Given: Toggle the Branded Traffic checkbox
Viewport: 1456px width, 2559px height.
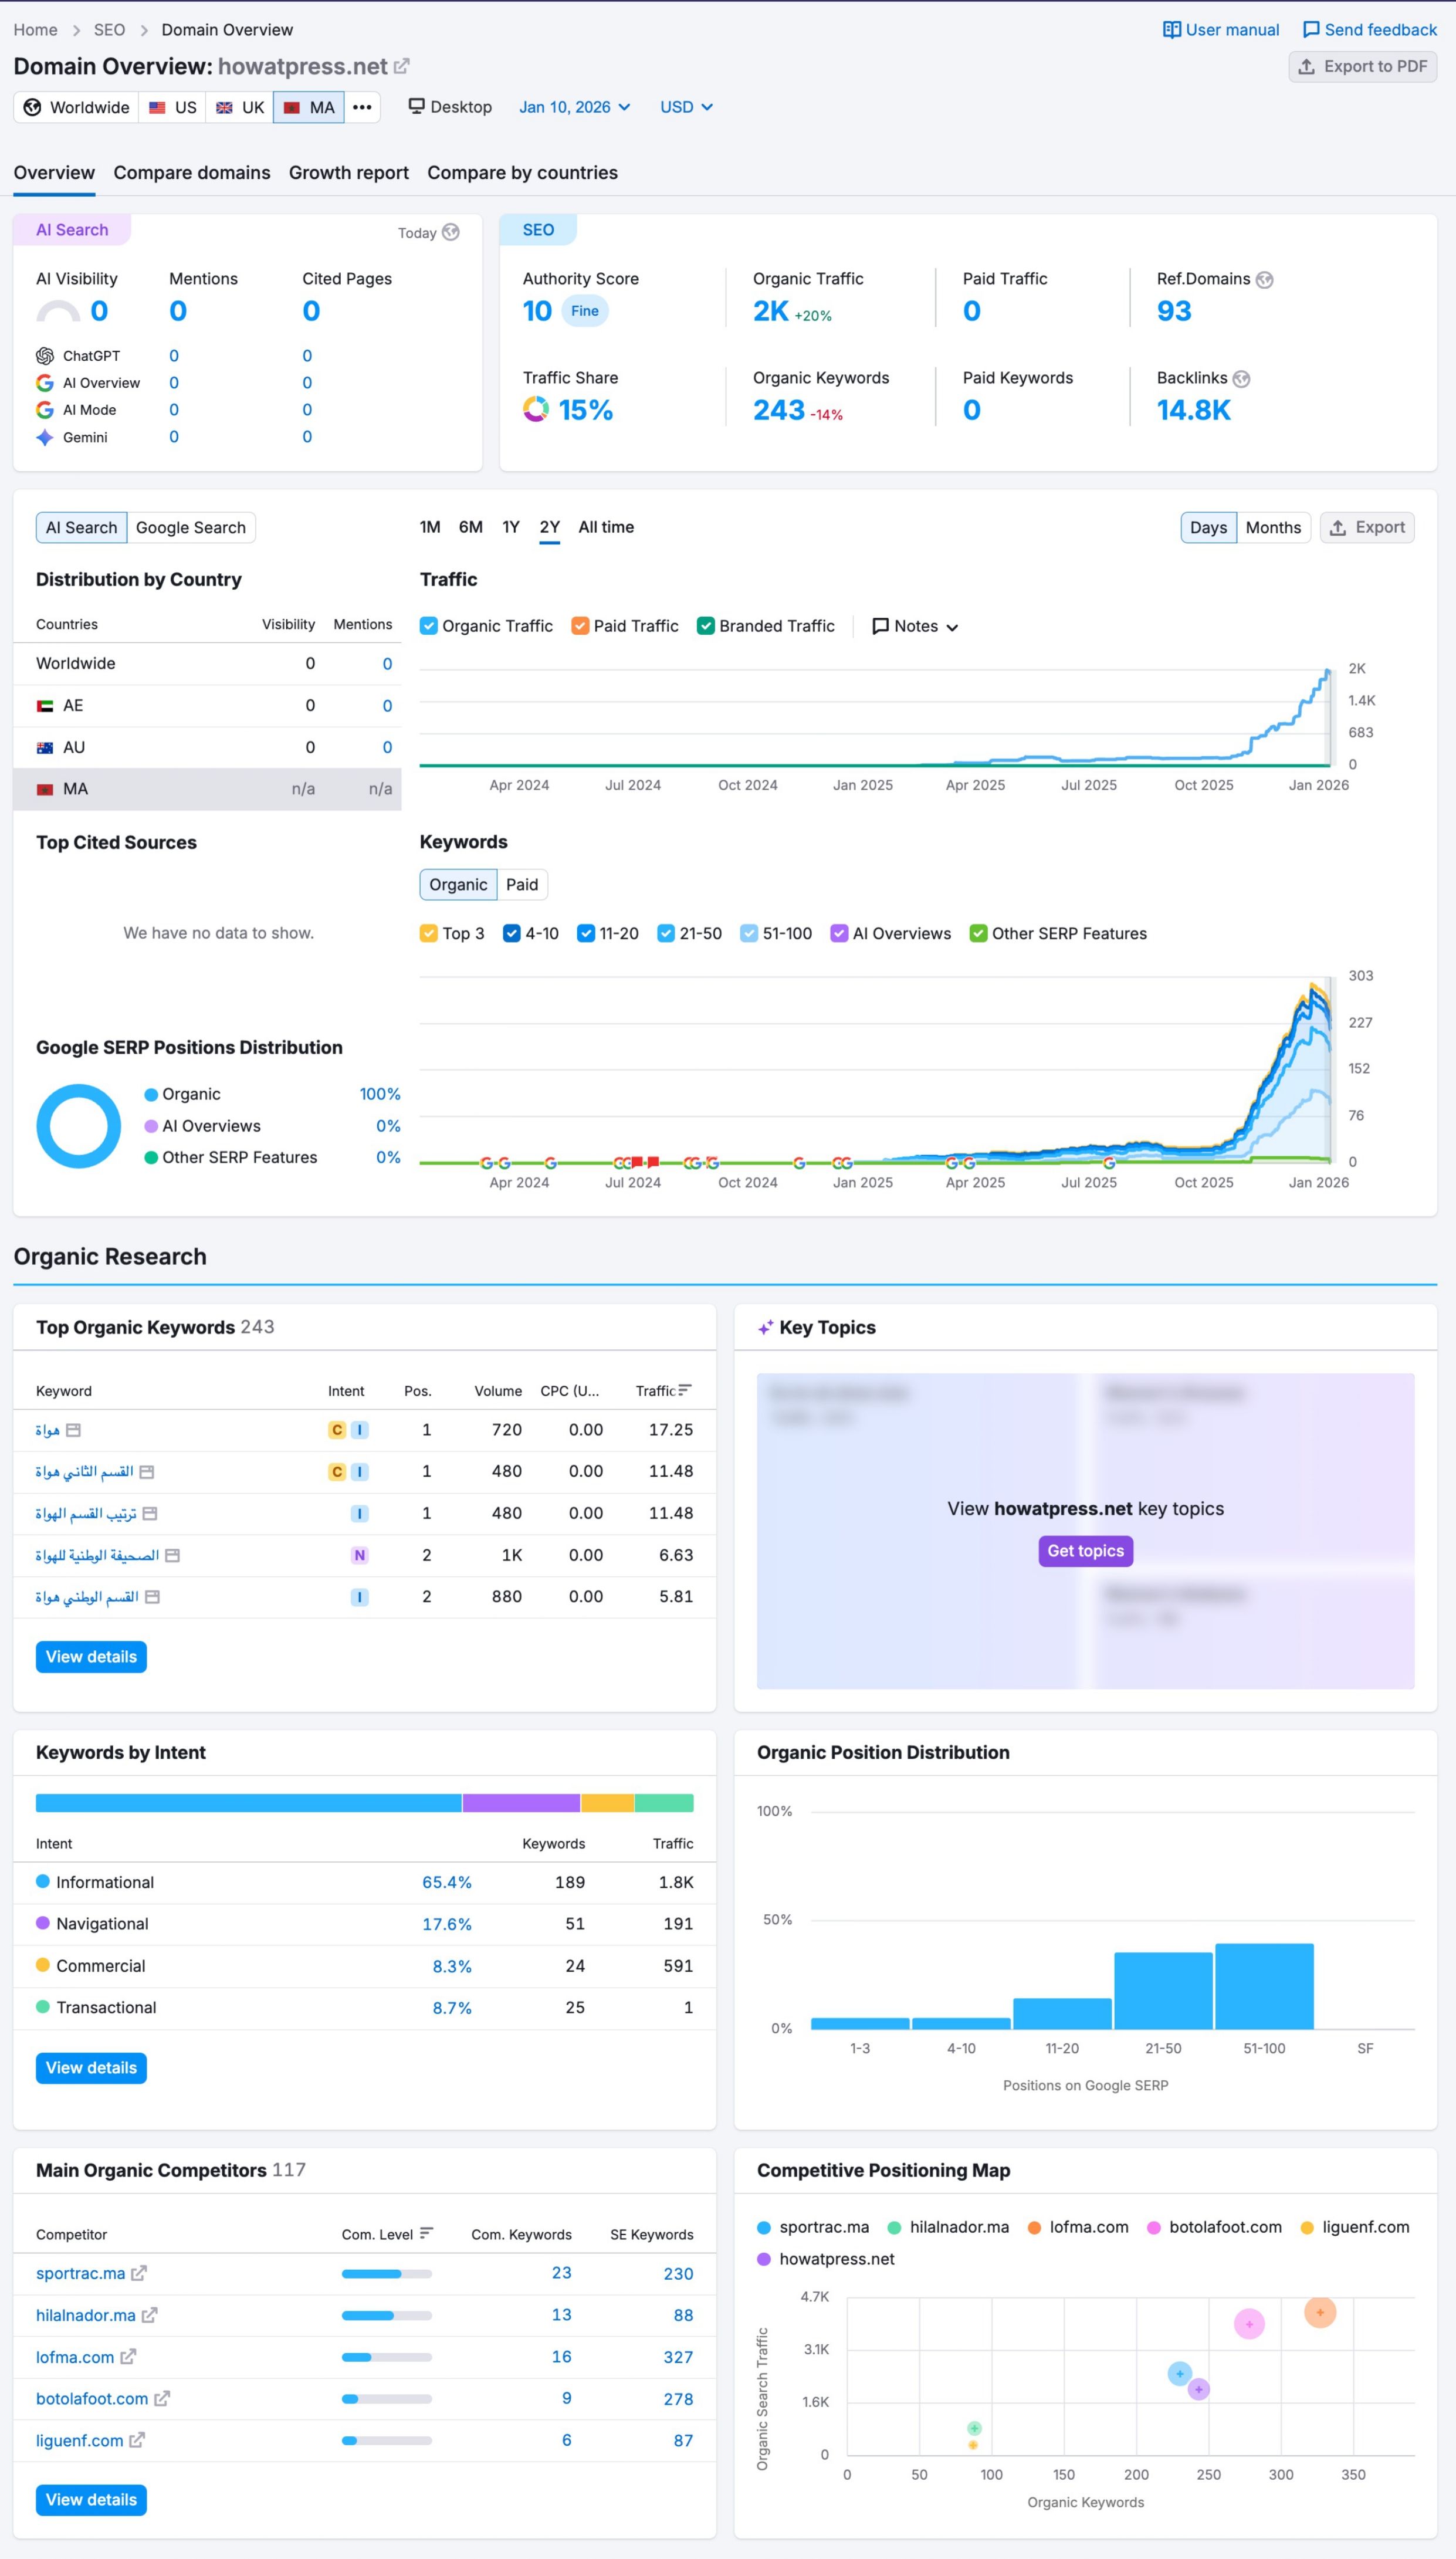Looking at the screenshot, I should click(x=706, y=626).
